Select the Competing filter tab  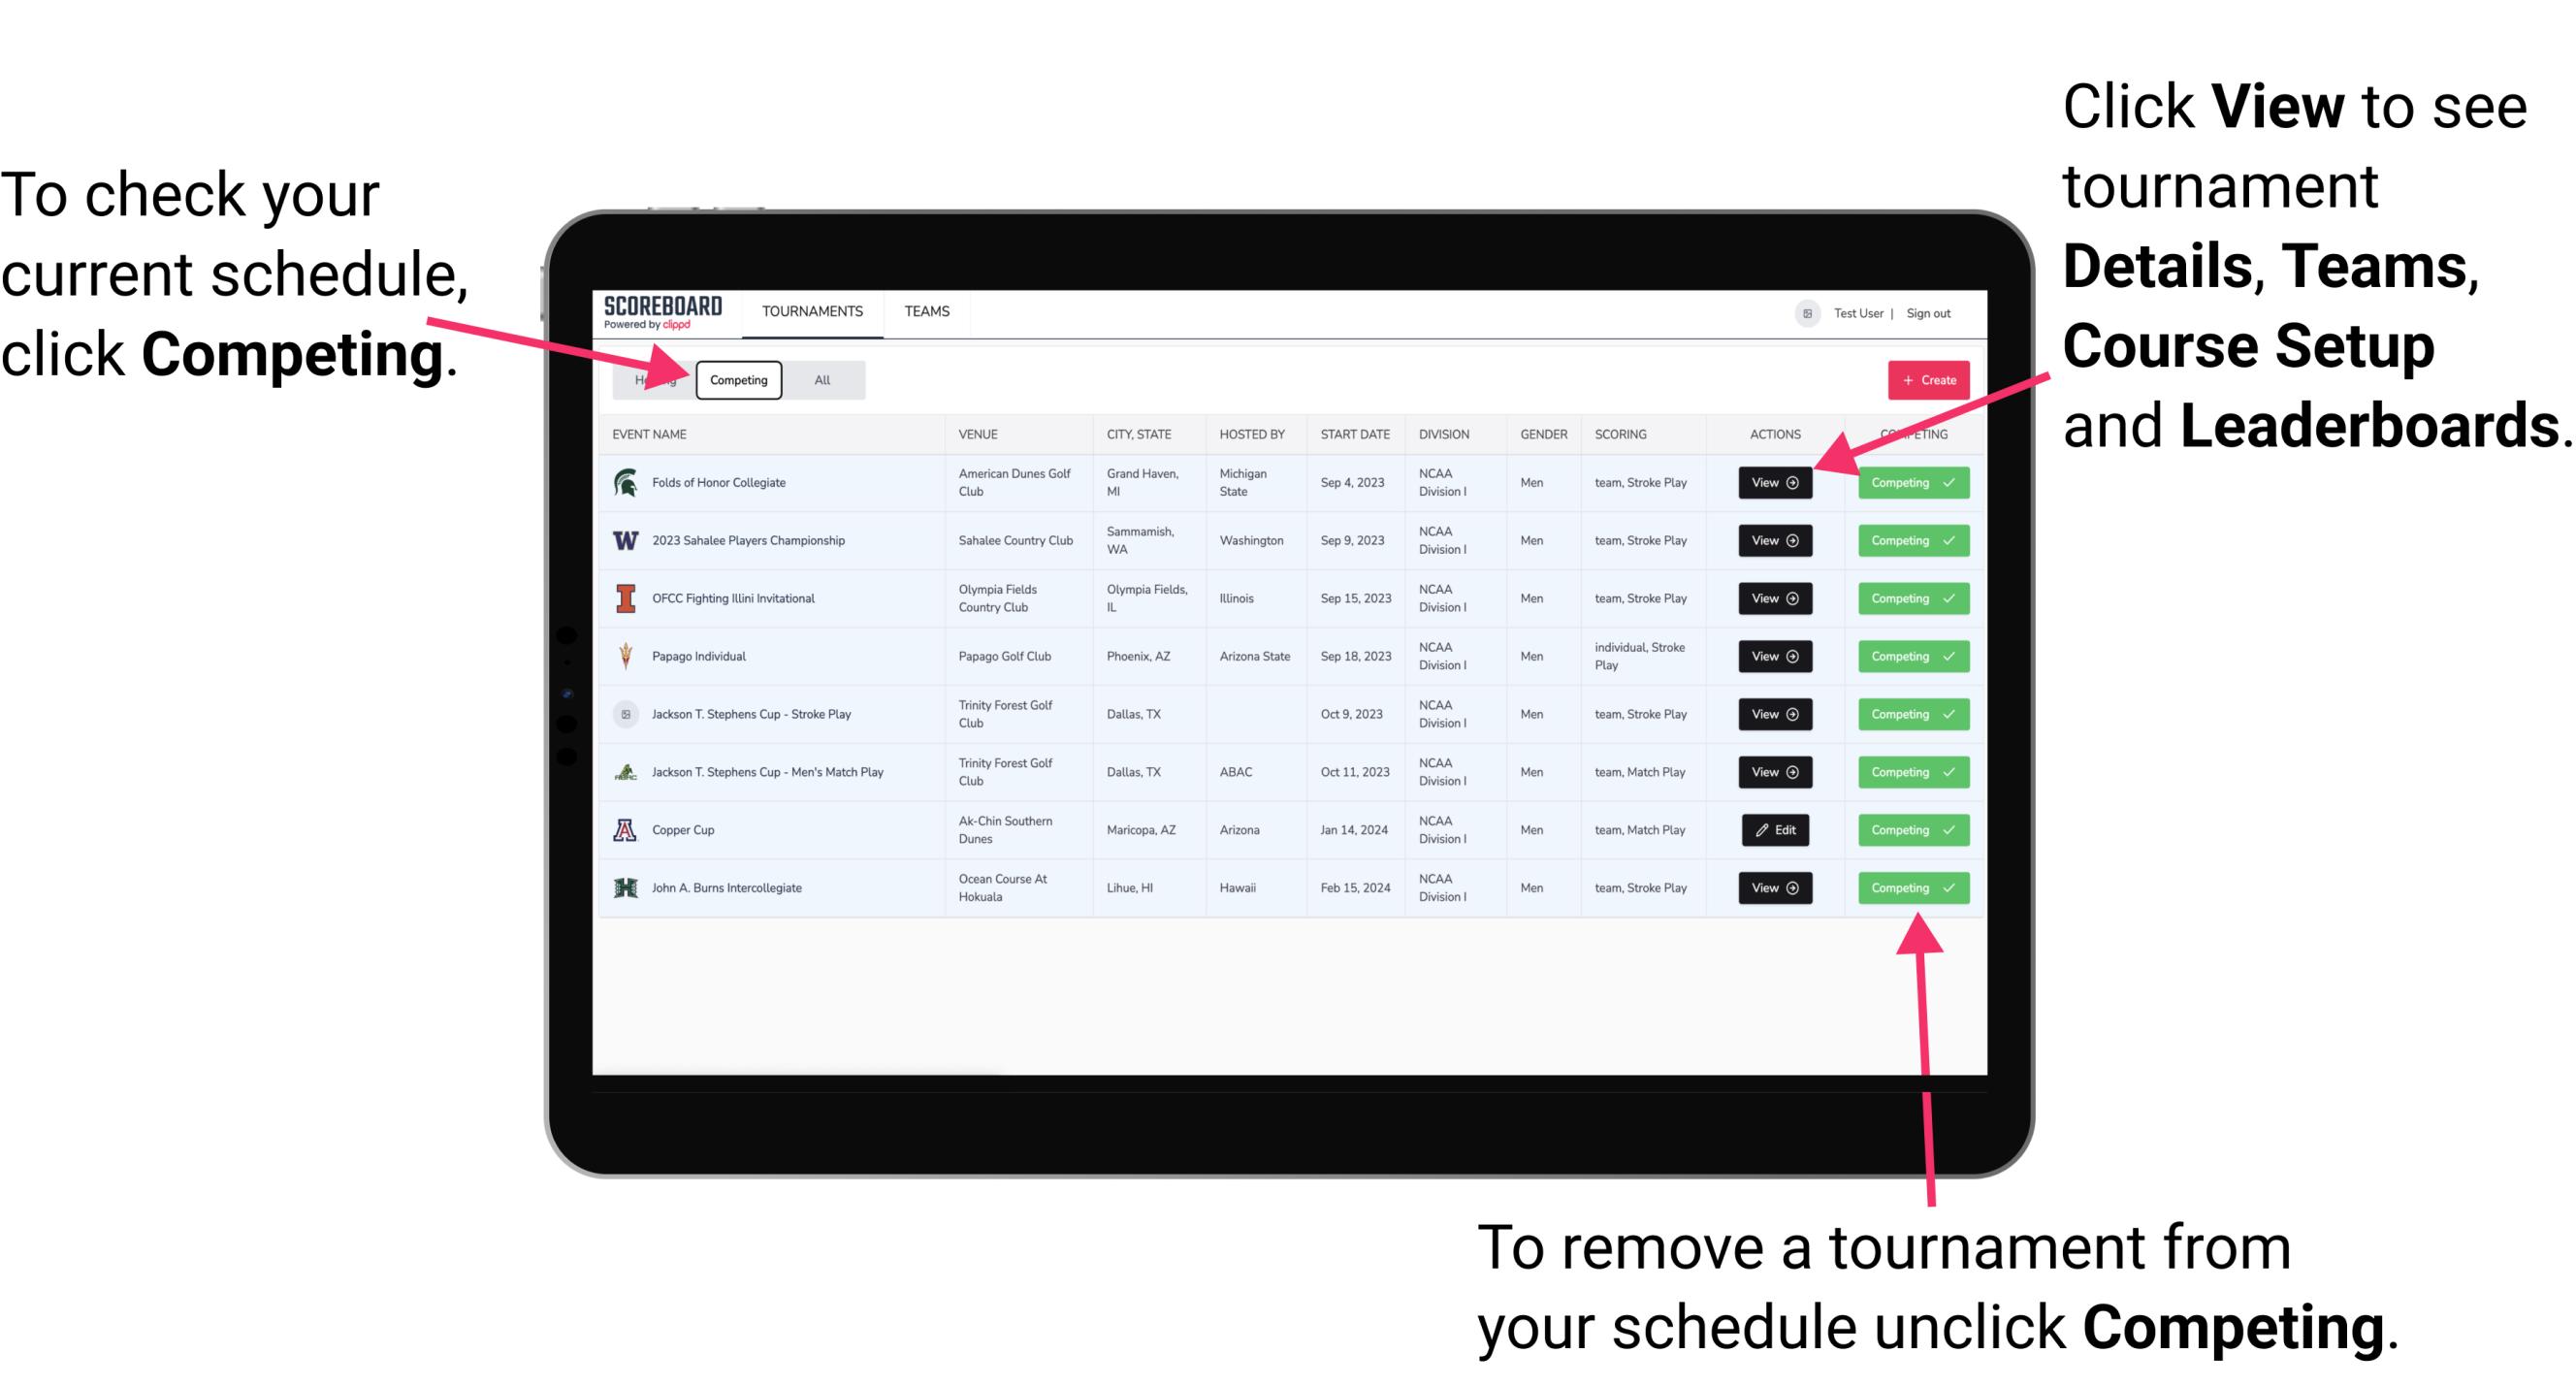pyautogui.click(x=737, y=379)
